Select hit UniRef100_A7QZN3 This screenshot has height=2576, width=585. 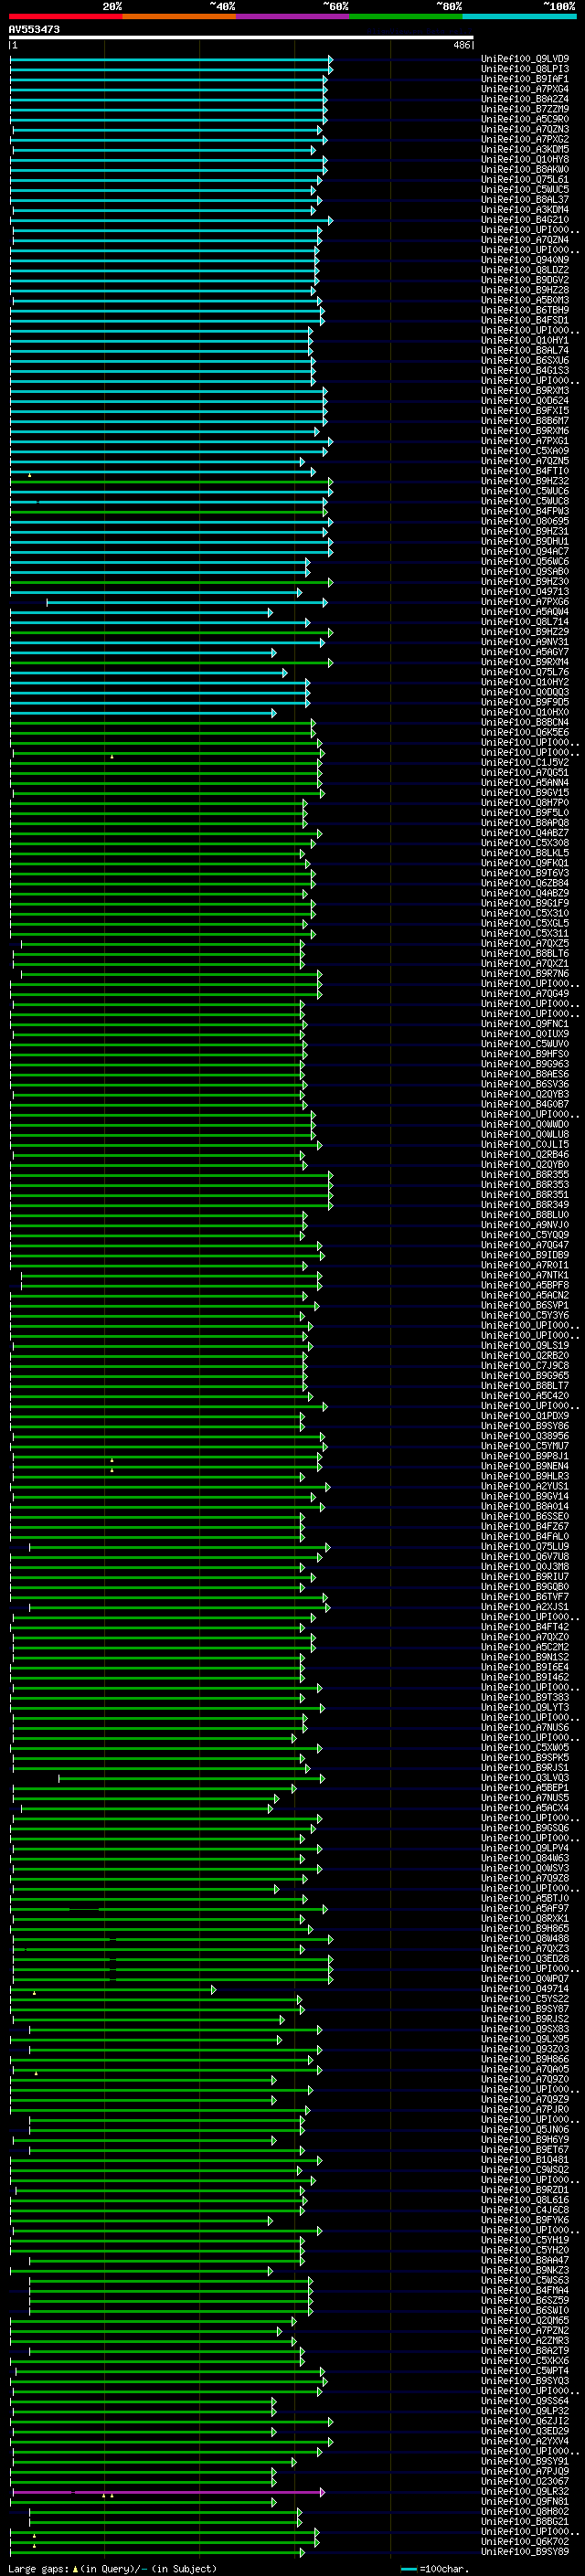525,129
